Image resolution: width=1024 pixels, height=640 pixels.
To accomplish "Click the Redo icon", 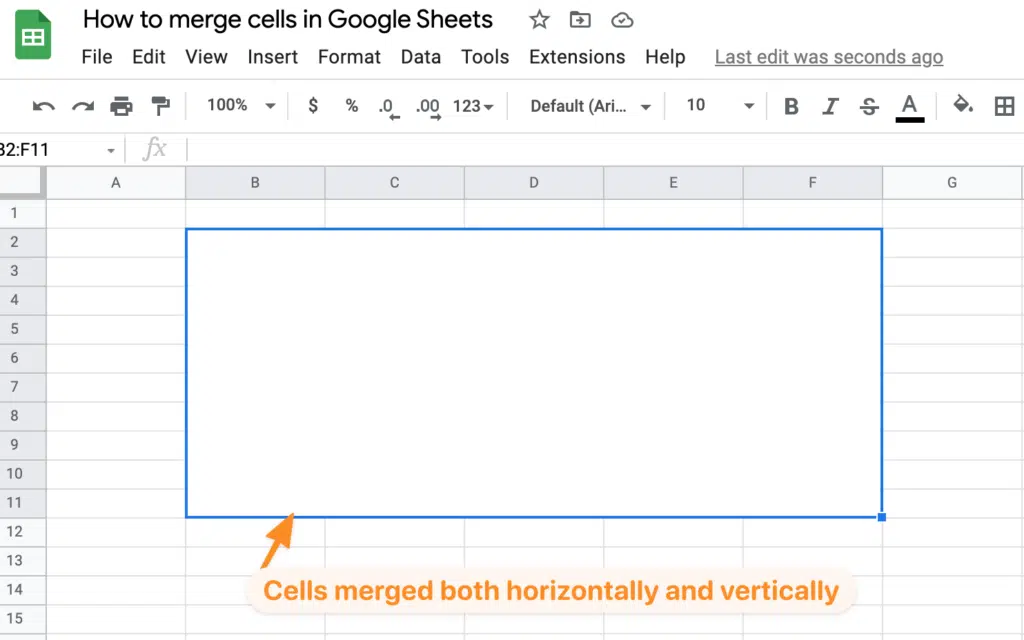I will 82,106.
